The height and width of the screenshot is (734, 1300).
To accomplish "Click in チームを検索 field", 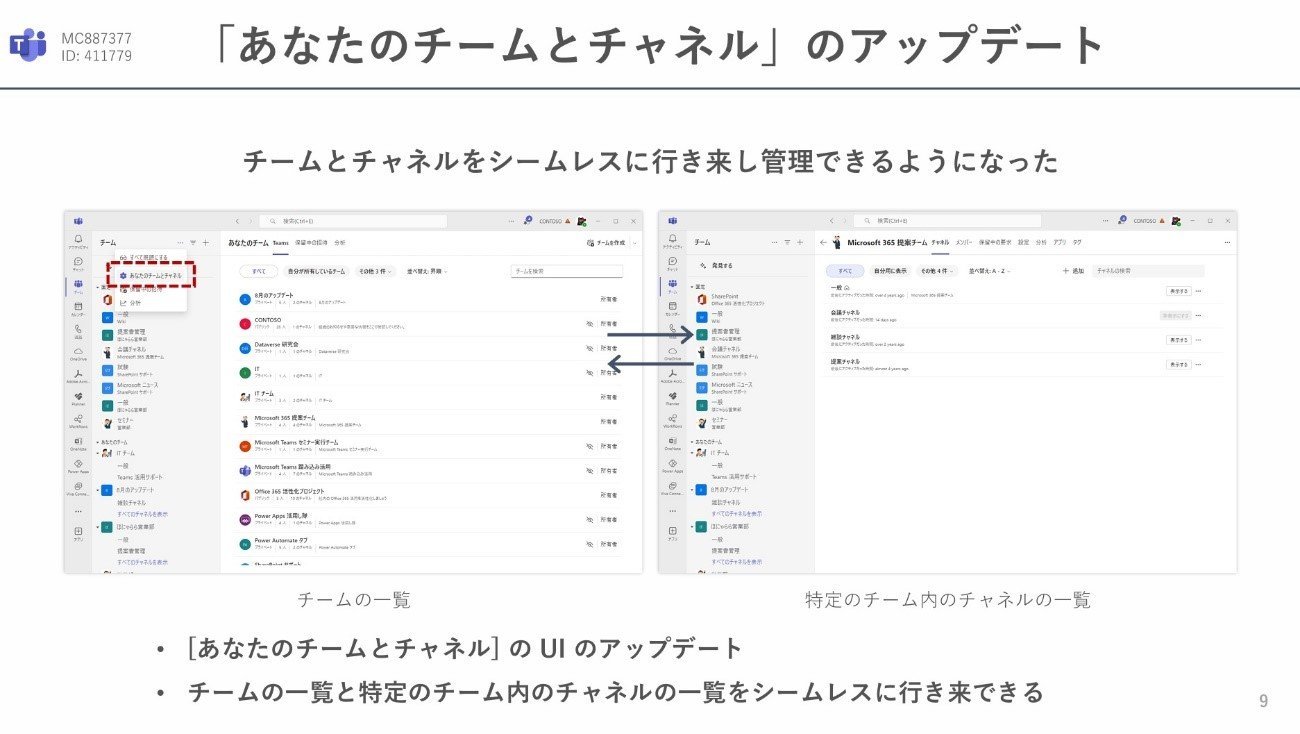I will pos(566,271).
